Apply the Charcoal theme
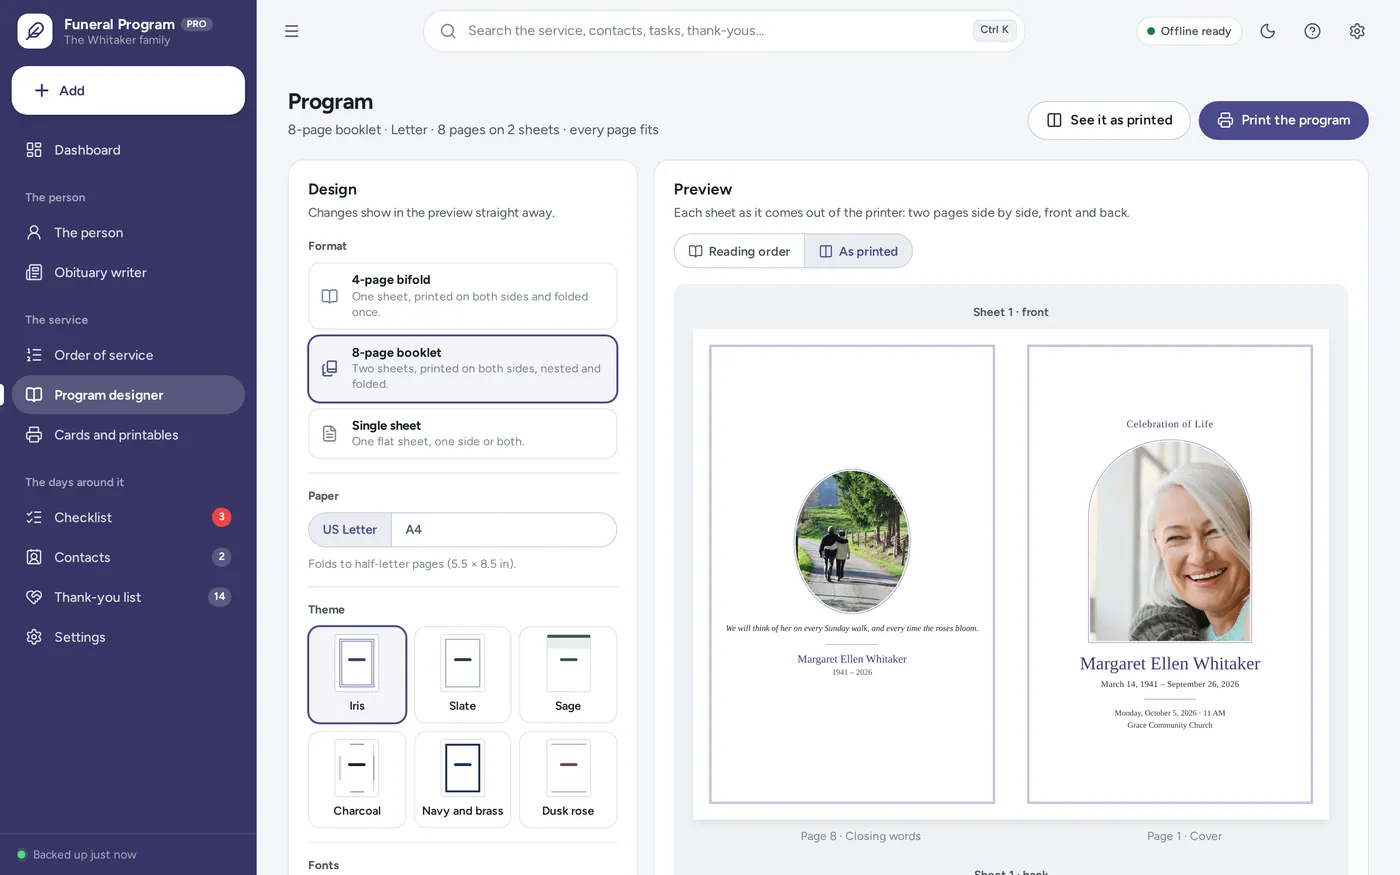 pyautogui.click(x=357, y=780)
